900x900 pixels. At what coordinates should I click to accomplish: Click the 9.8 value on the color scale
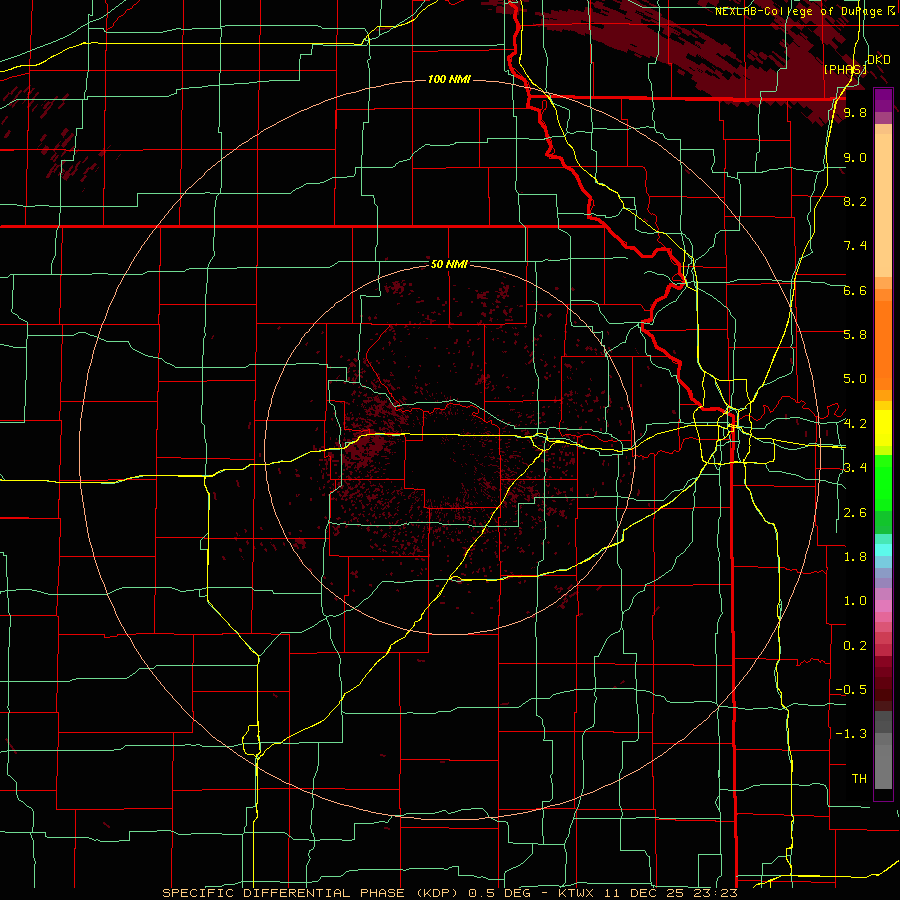(x=855, y=113)
